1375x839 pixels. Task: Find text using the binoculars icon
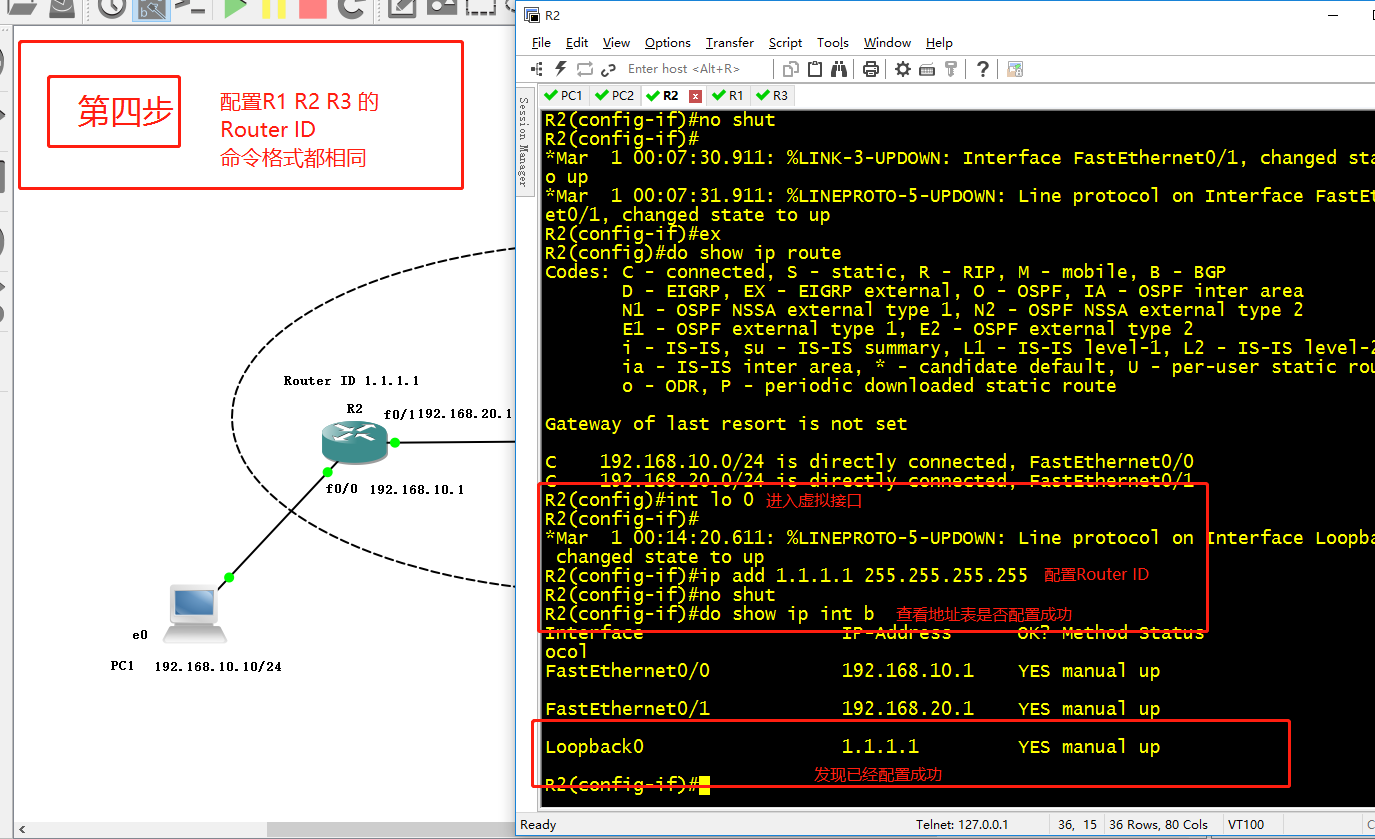839,68
